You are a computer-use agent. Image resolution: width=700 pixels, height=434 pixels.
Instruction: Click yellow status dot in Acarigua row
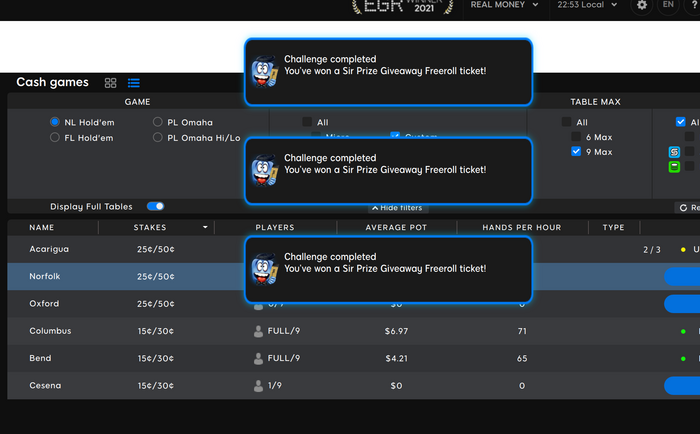pyautogui.click(x=683, y=250)
